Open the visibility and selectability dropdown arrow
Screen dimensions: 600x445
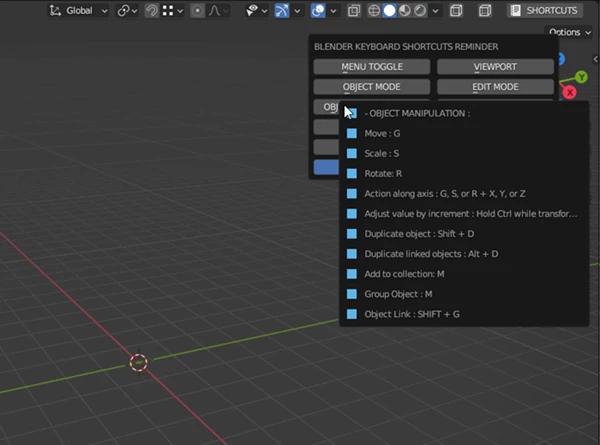264,11
